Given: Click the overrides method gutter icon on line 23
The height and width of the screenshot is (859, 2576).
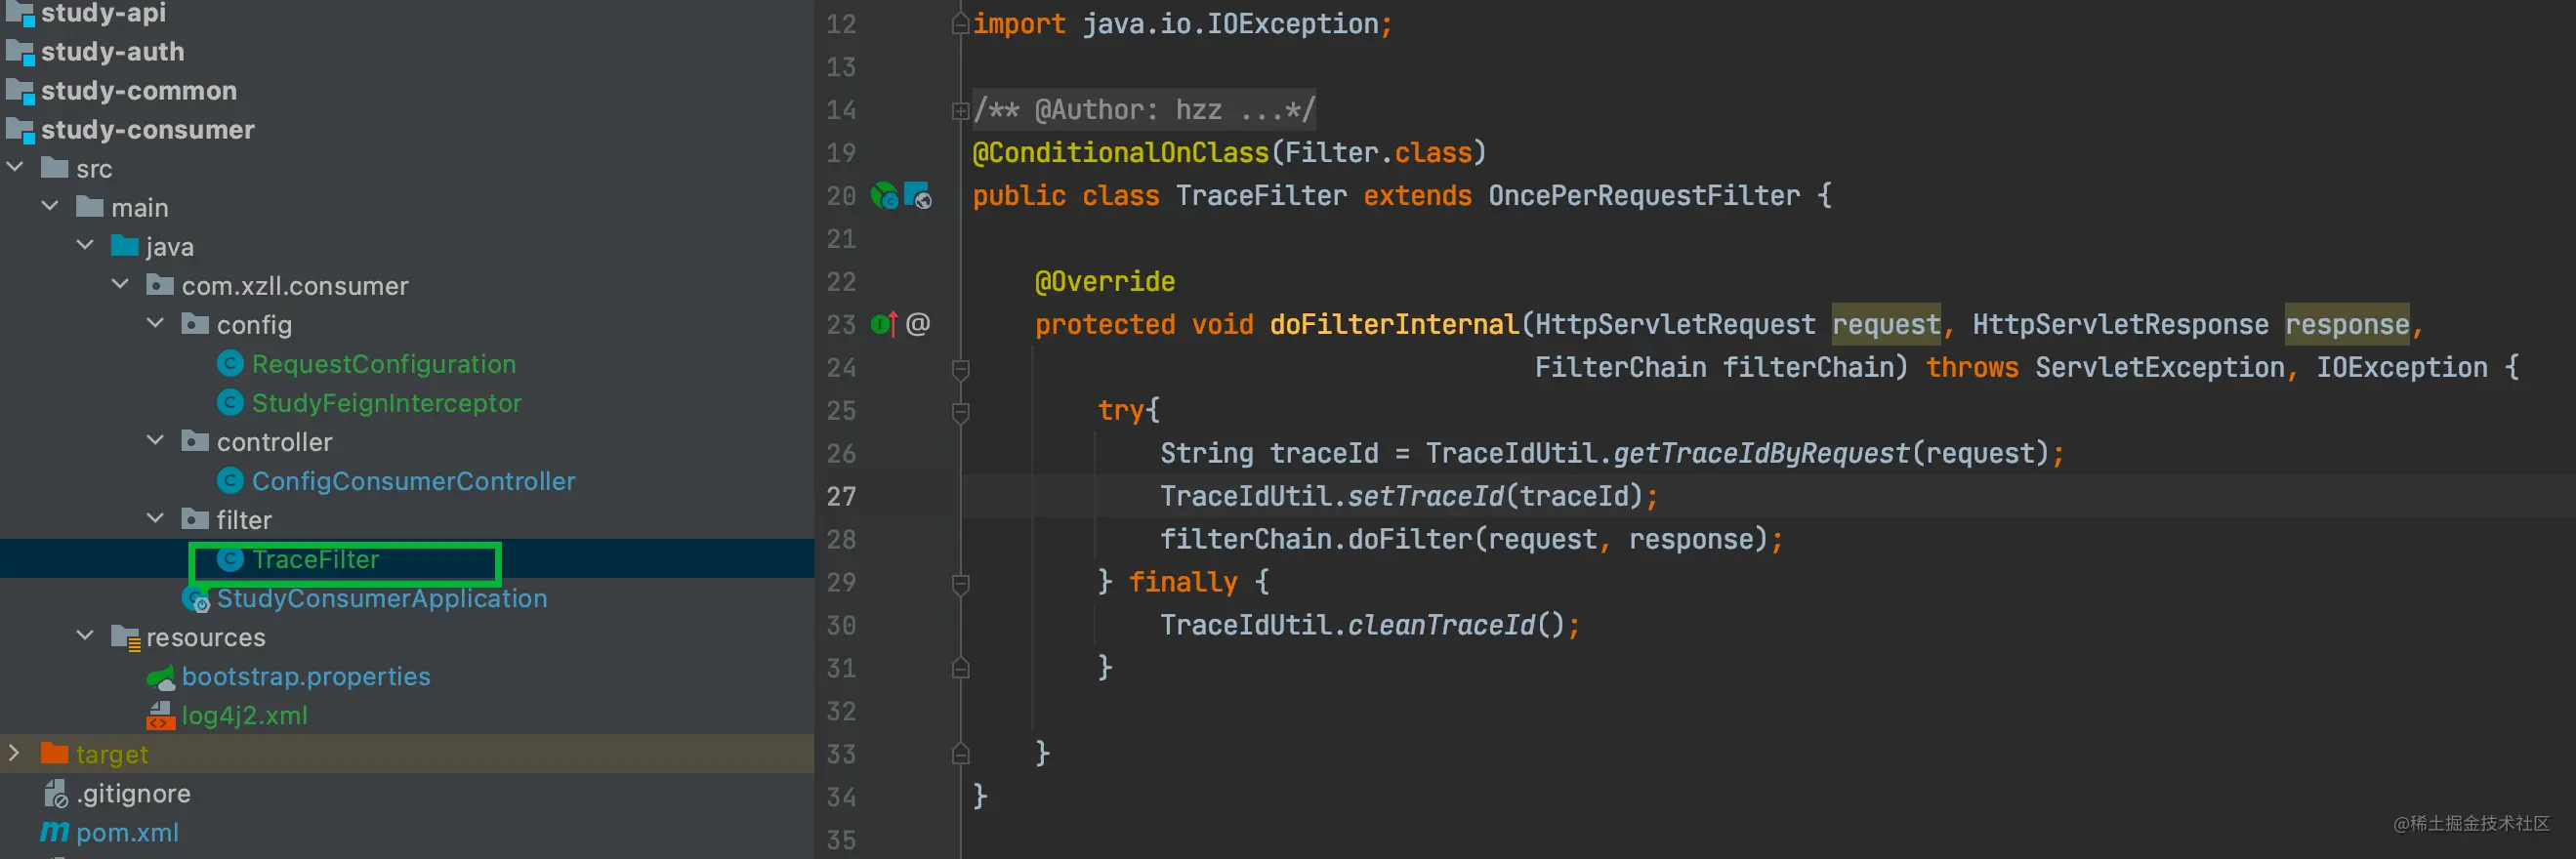Looking at the screenshot, I should pos(884,324).
